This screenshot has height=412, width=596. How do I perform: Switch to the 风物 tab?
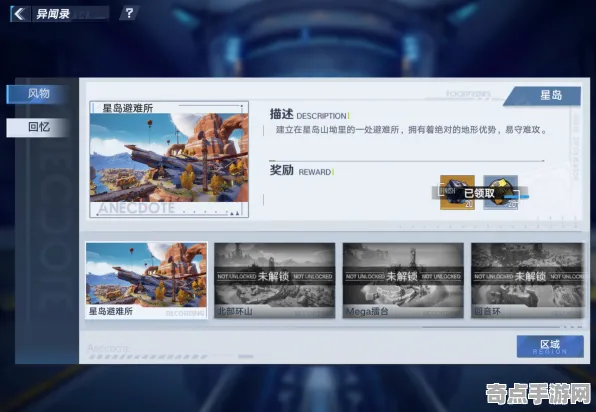point(38,94)
